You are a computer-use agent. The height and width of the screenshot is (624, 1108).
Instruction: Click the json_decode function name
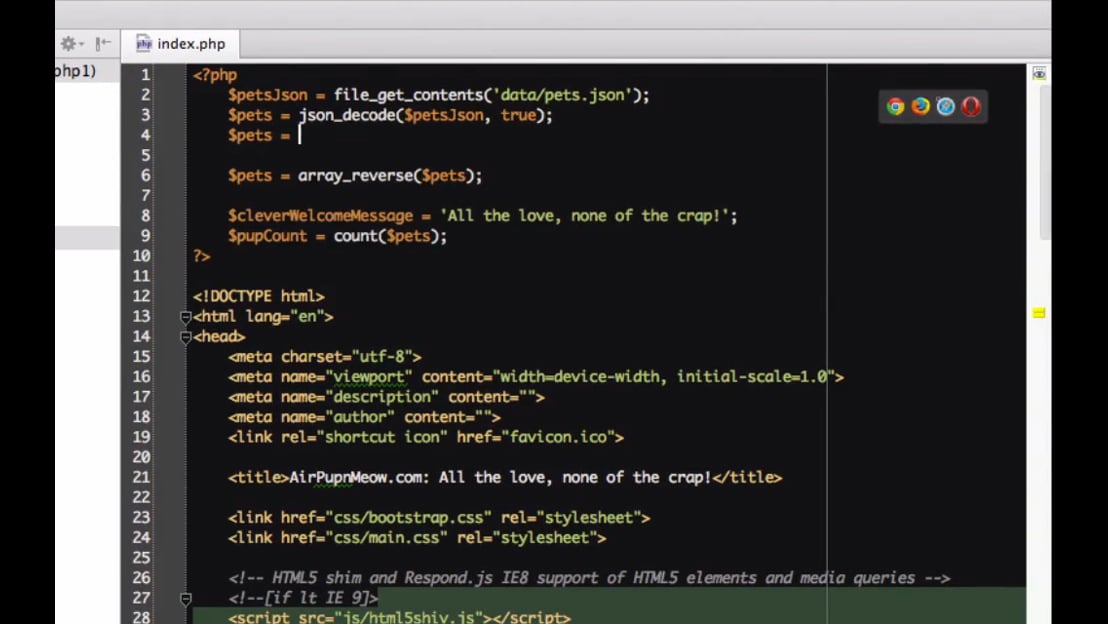pyautogui.click(x=346, y=115)
